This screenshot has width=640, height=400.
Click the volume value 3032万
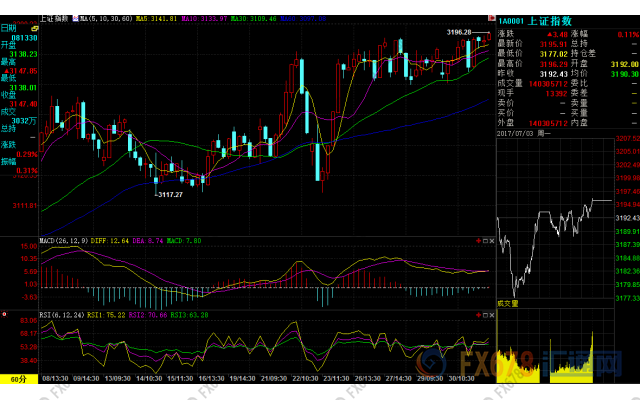tap(24, 121)
